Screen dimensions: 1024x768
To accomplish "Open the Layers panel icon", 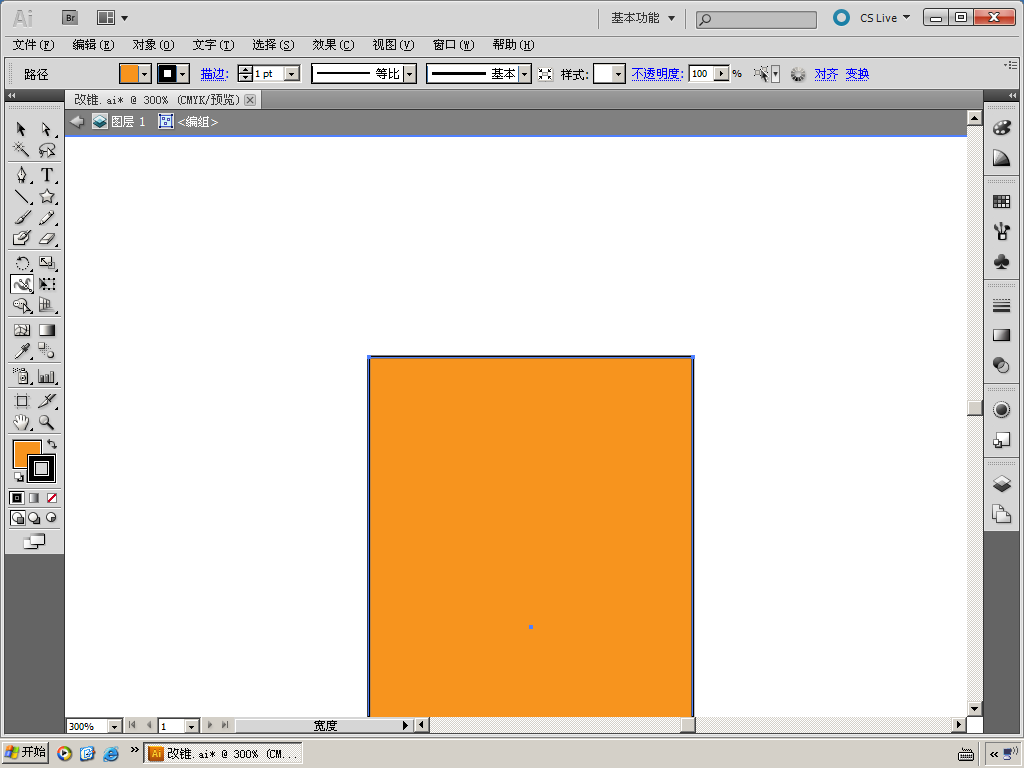I will tap(1001, 484).
